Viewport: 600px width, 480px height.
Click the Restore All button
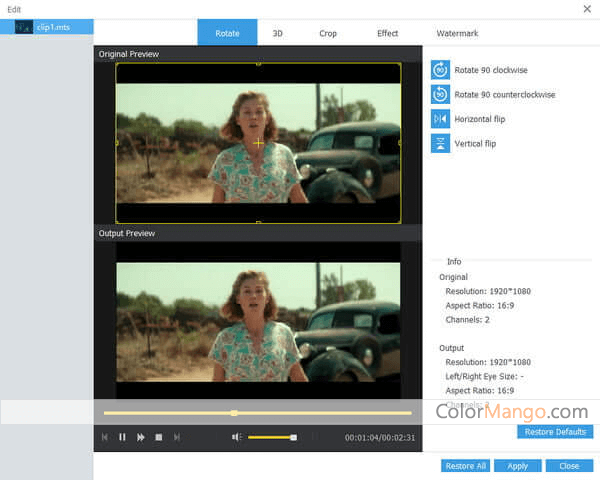466,466
